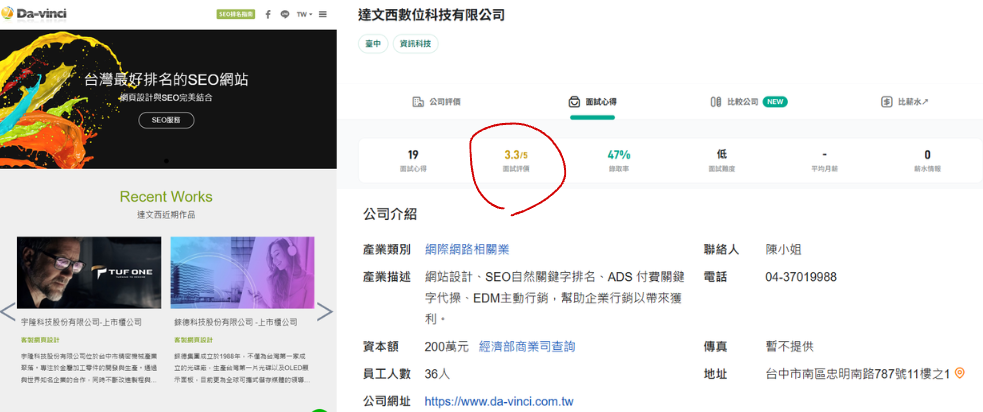Click the 達文西數位科技有限公司 company title
Screen dimensions: 983x412
(432, 14)
